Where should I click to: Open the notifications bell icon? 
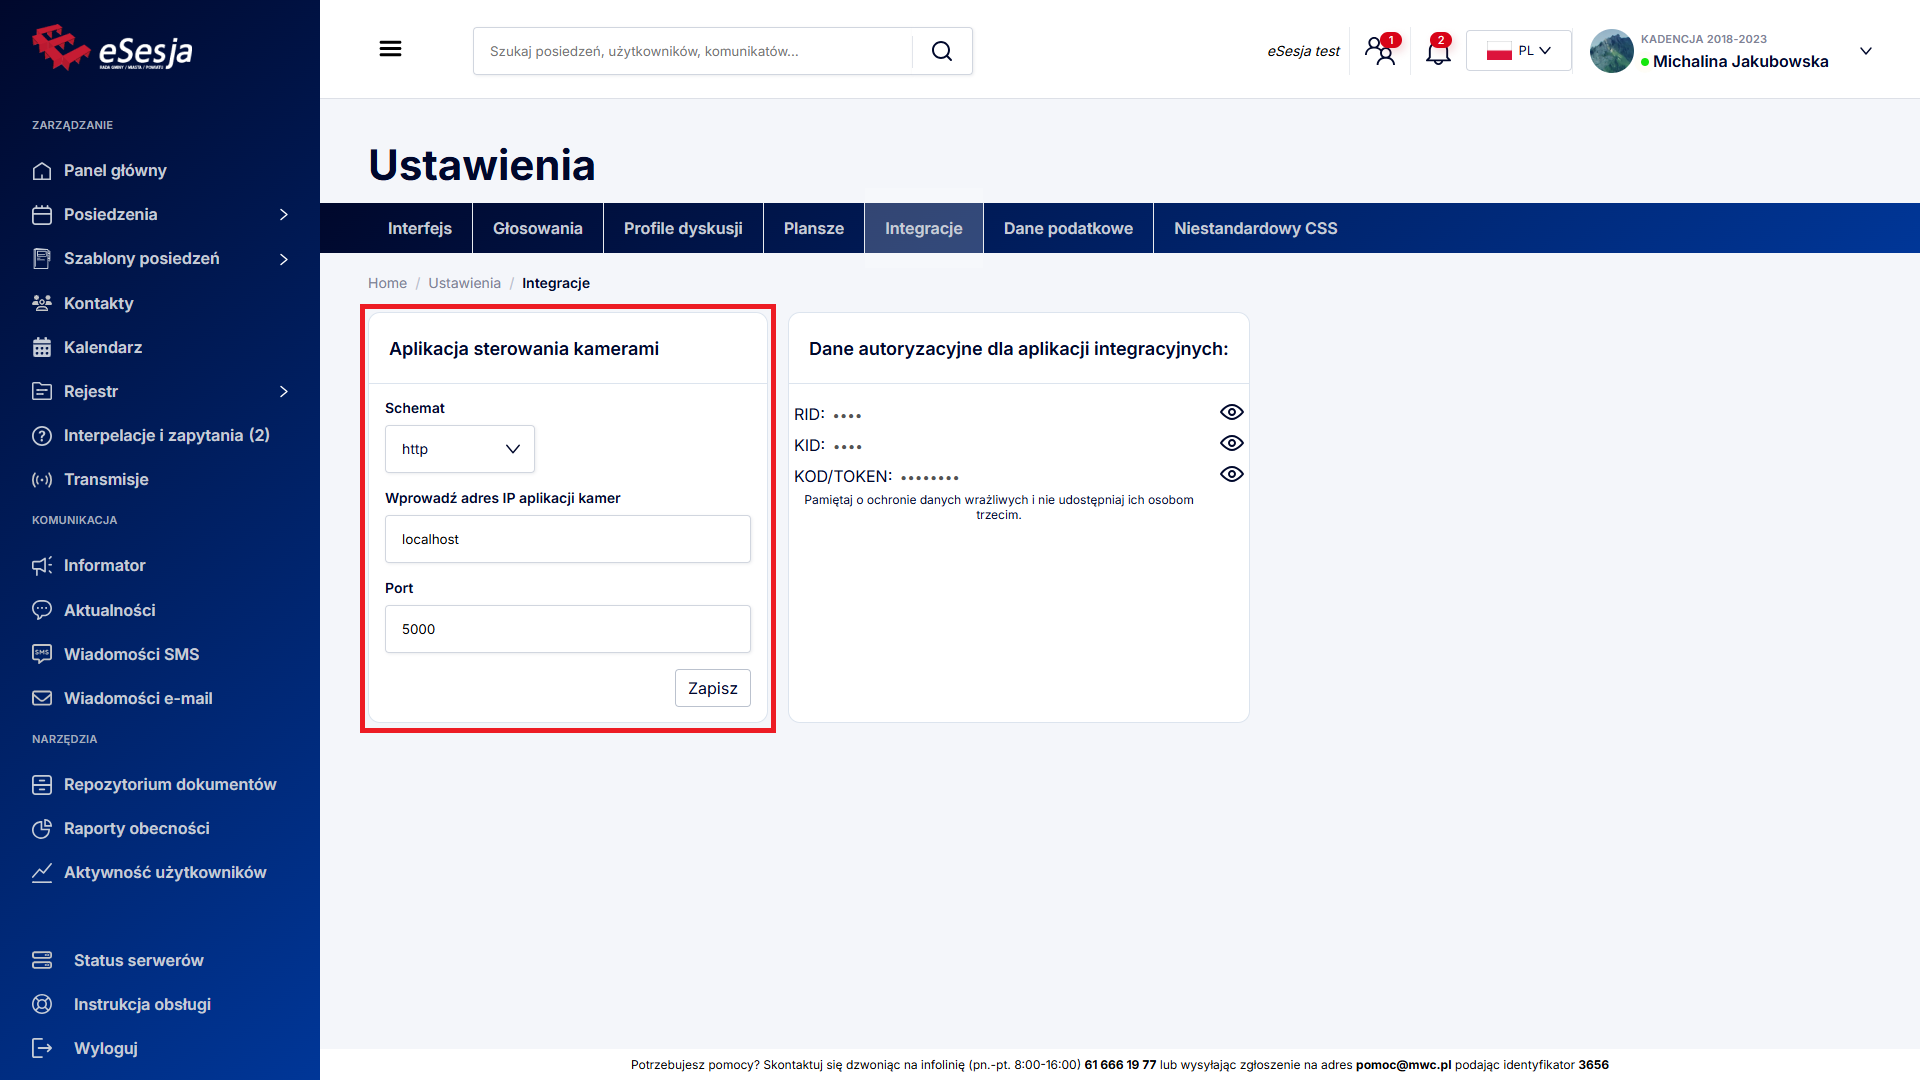(x=1438, y=51)
